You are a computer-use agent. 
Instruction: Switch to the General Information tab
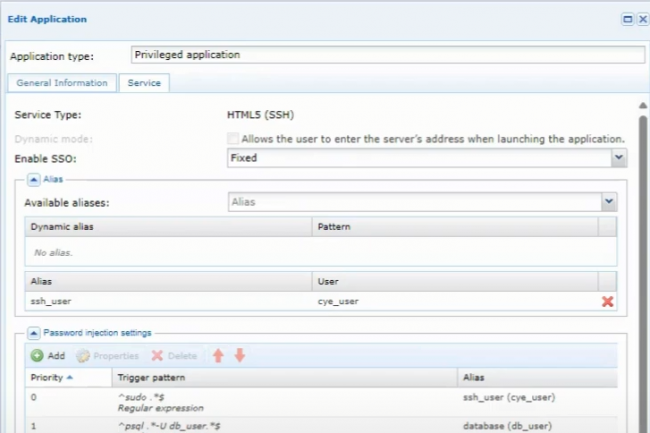coord(62,83)
